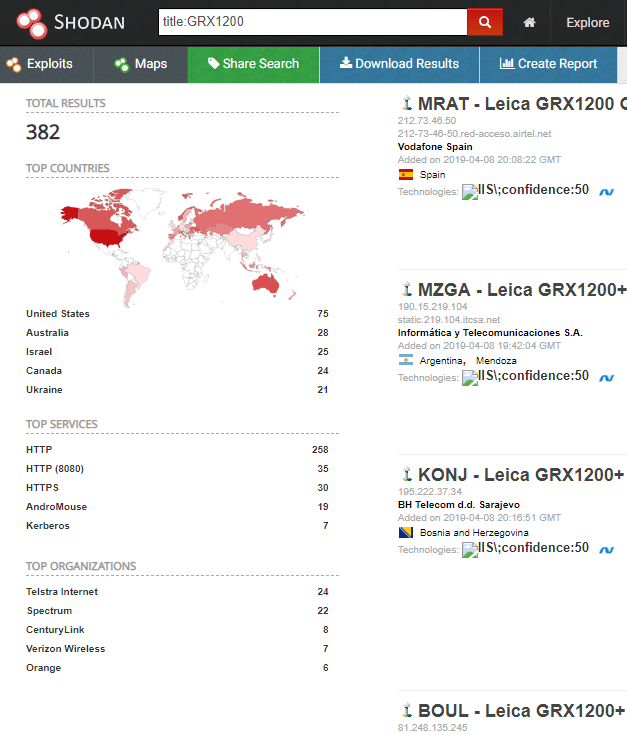Screen dimensions: 627x735
Task: Click the IIS technology image in MRAT result
Action: pyautogui.click(x=470, y=192)
